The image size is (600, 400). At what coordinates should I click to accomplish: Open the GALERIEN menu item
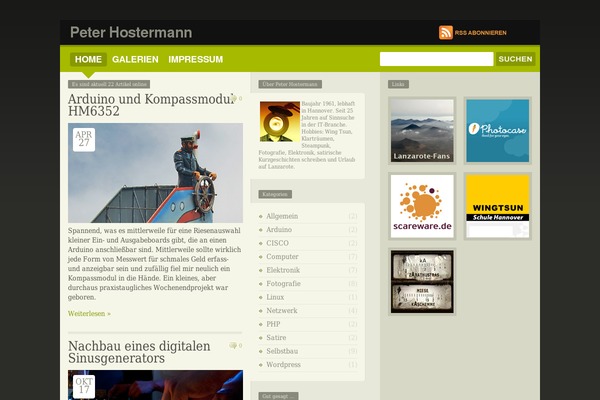coord(135,59)
